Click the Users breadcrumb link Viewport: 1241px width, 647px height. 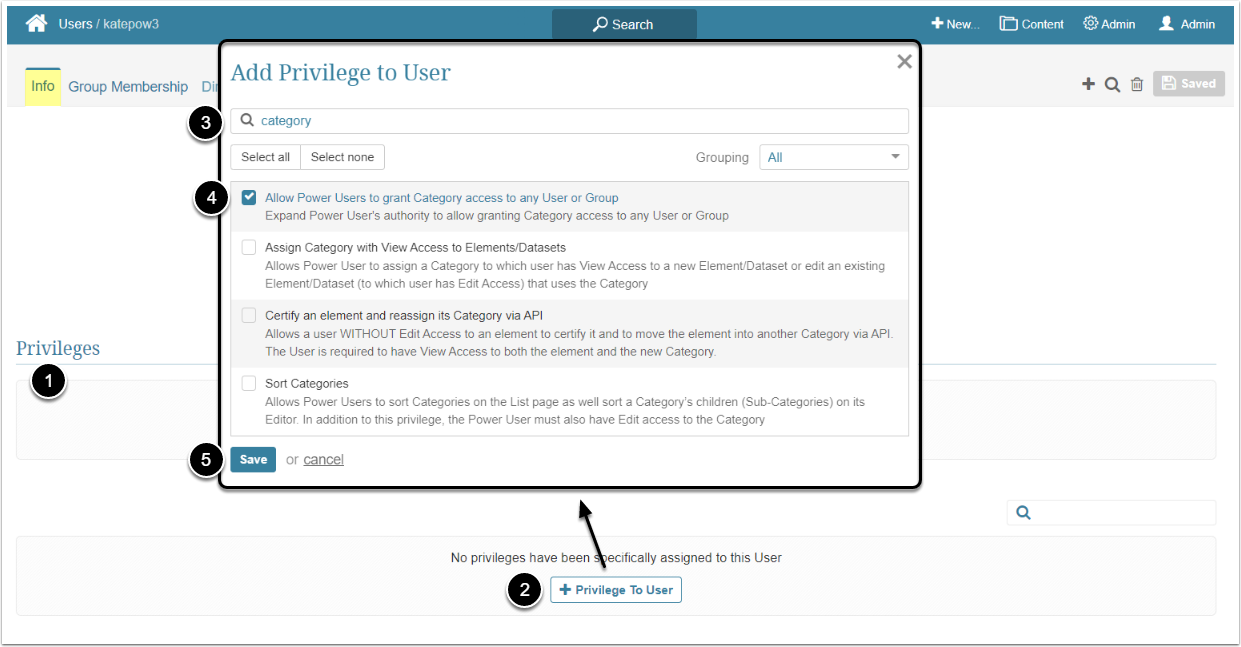click(76, 23)
